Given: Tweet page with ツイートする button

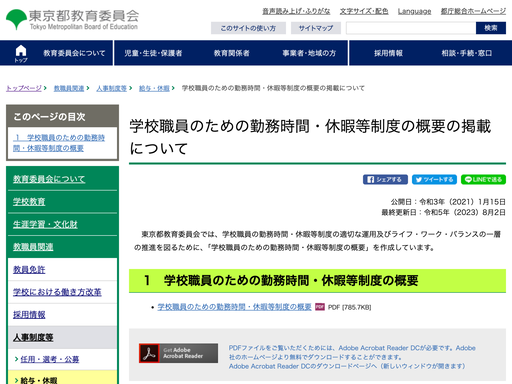Looking at the screenshot, I should click(x=435, y=180).
